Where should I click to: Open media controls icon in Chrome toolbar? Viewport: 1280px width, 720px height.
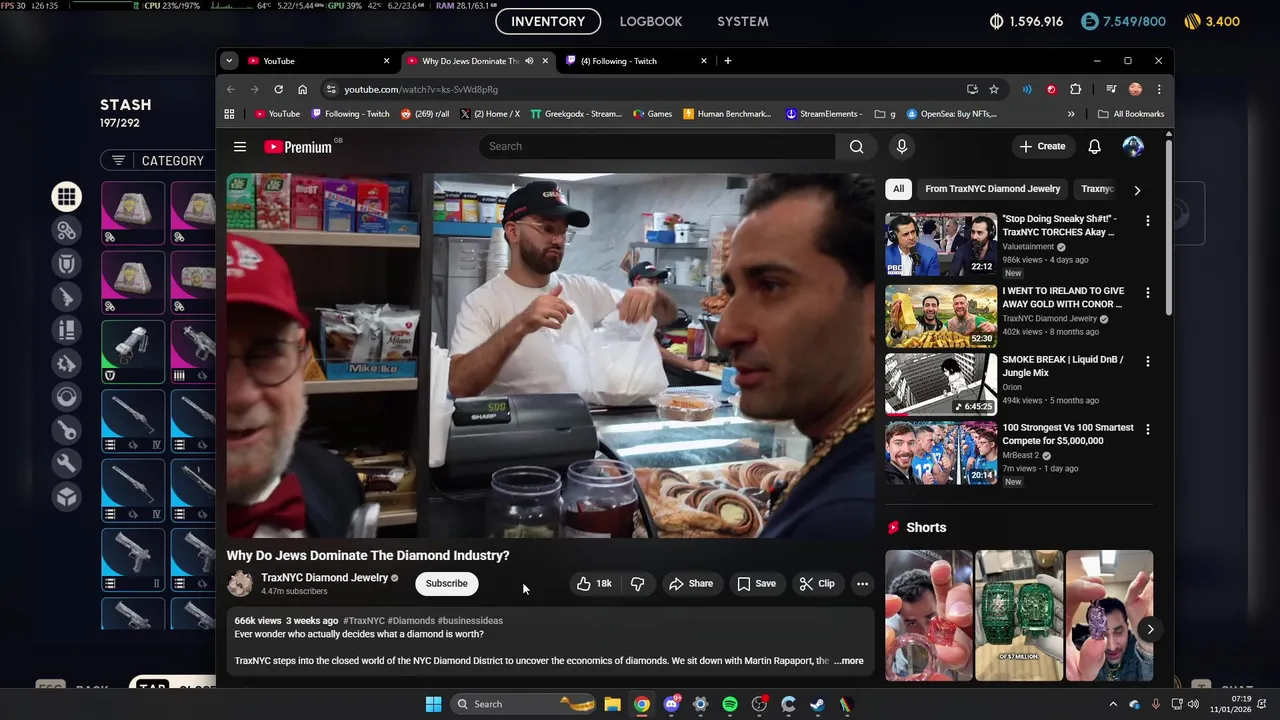1111,89
